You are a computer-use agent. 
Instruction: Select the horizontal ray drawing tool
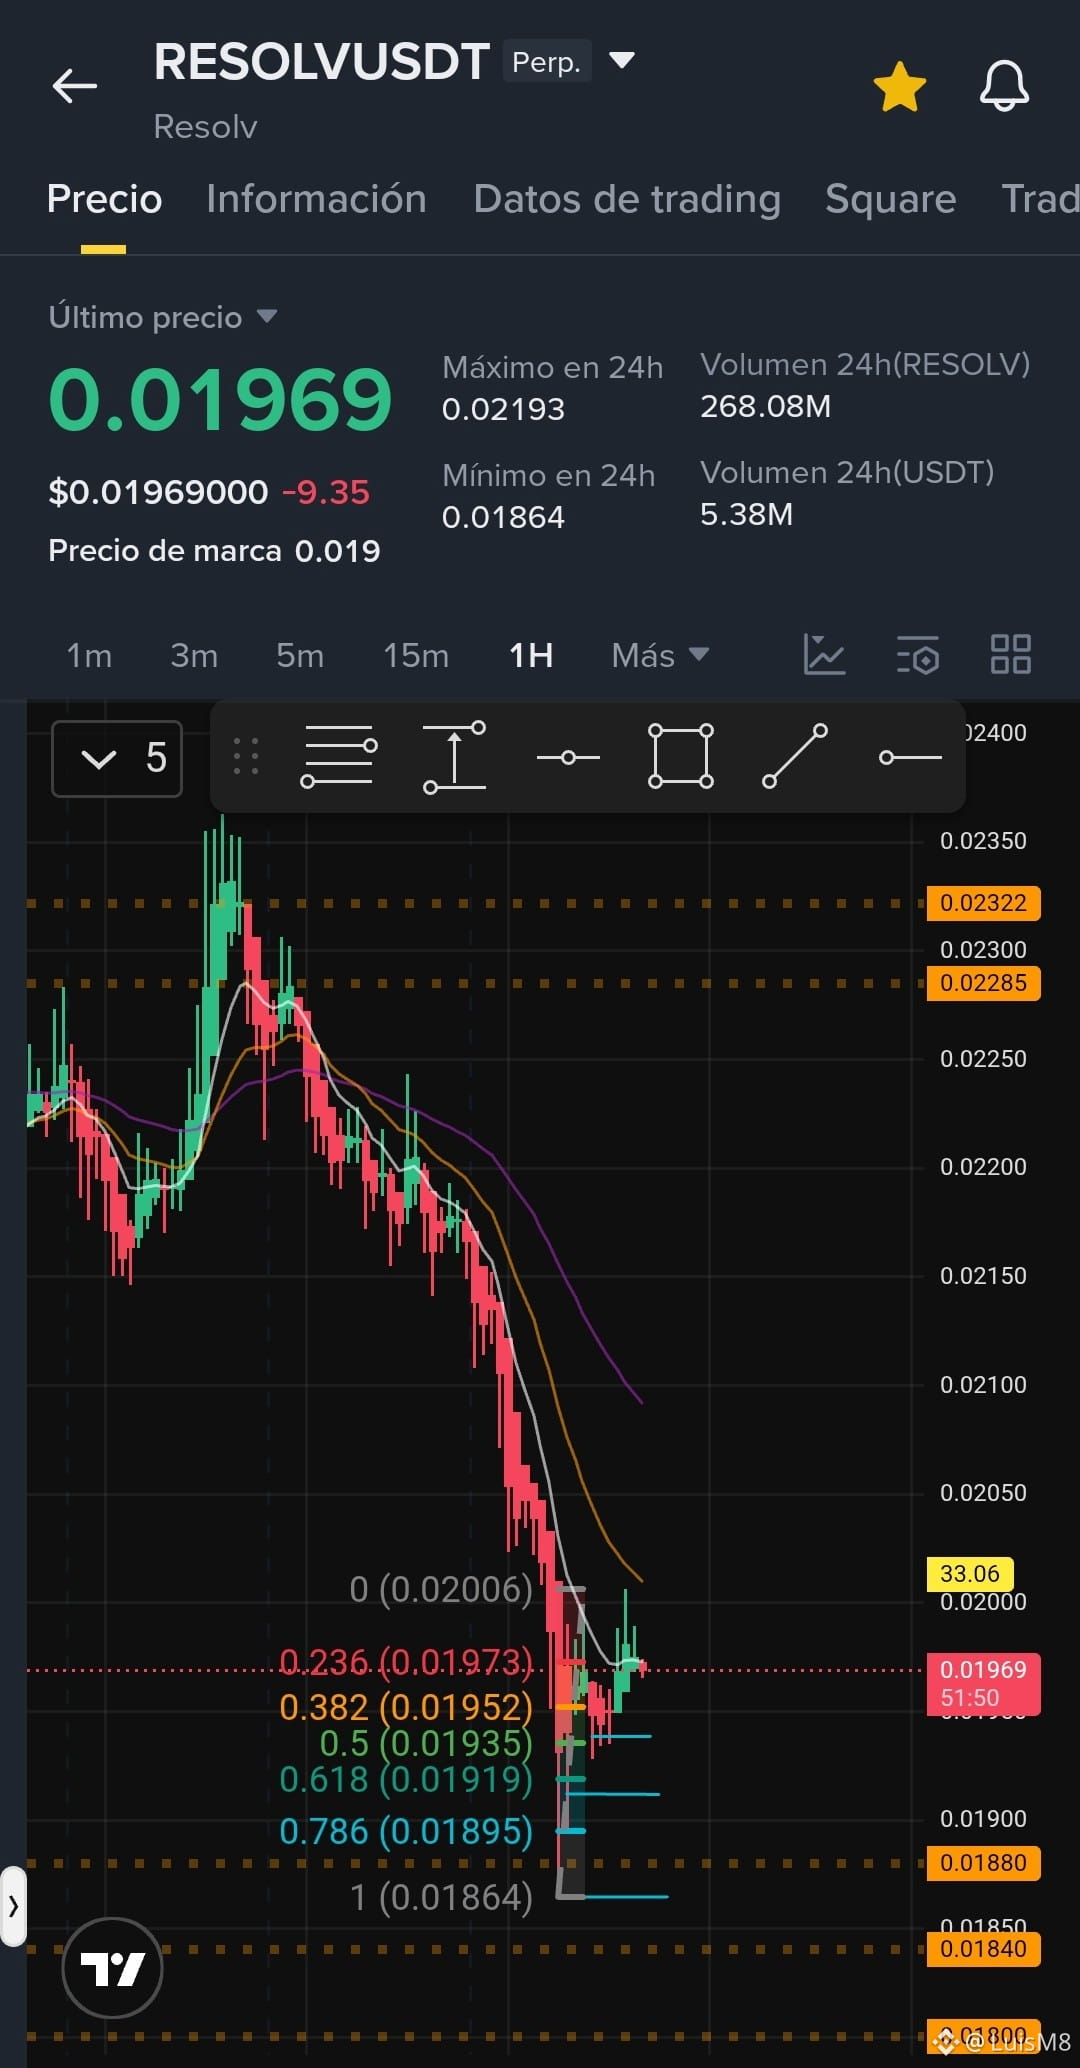[910, 757]
